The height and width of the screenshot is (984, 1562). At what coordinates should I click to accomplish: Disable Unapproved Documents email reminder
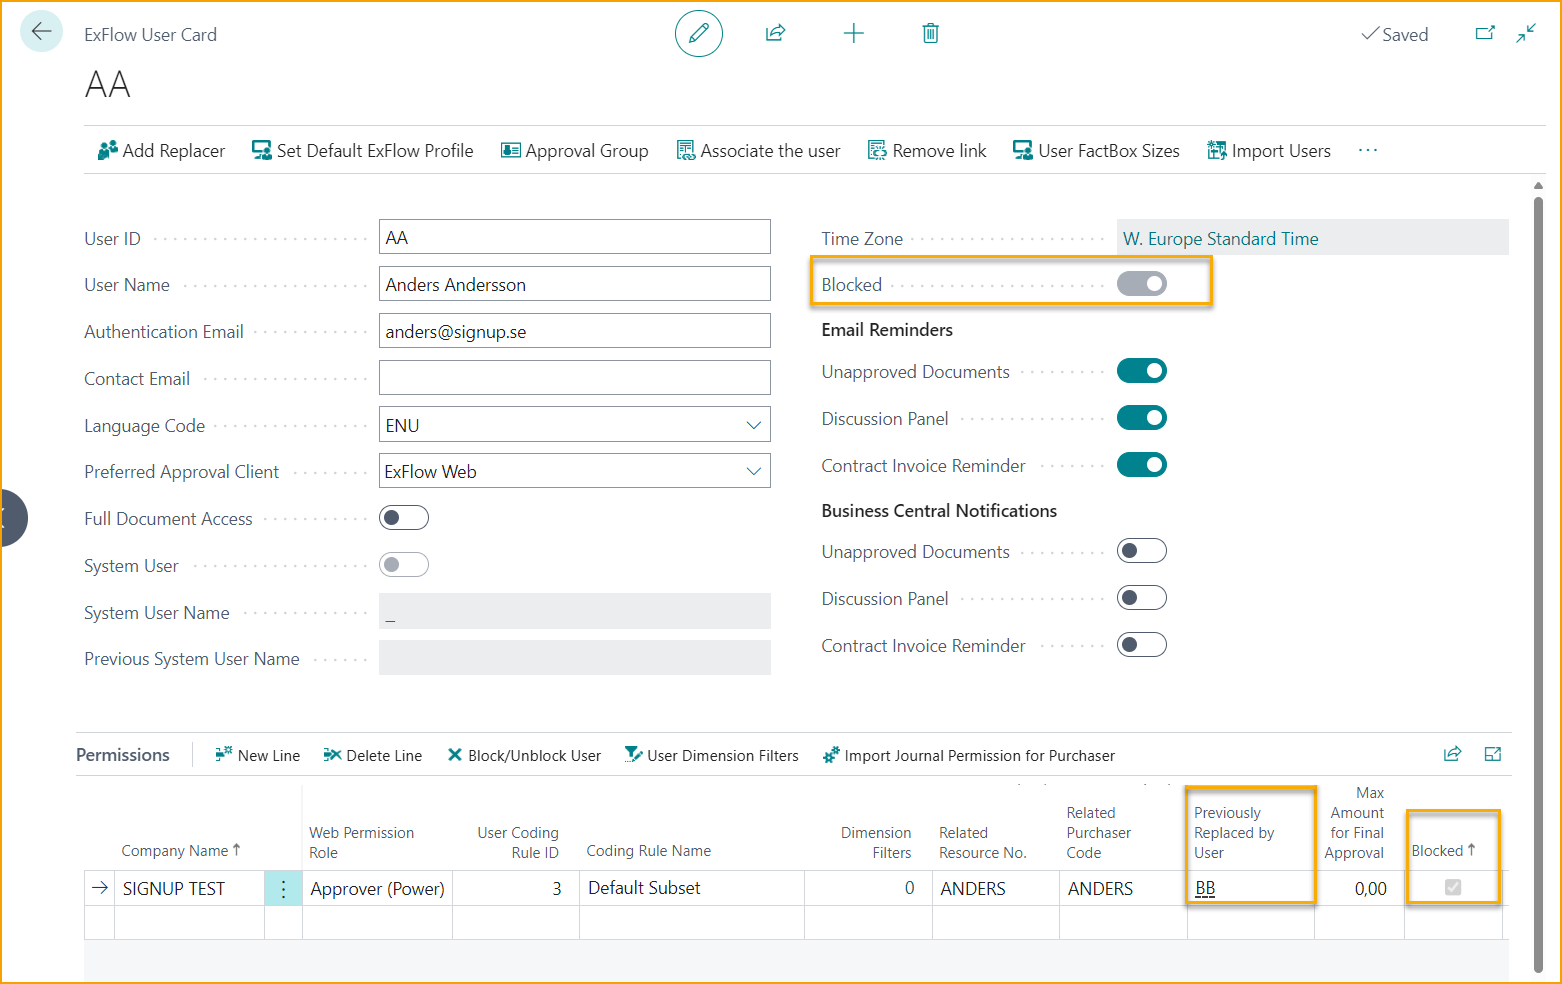(1141, 371)
